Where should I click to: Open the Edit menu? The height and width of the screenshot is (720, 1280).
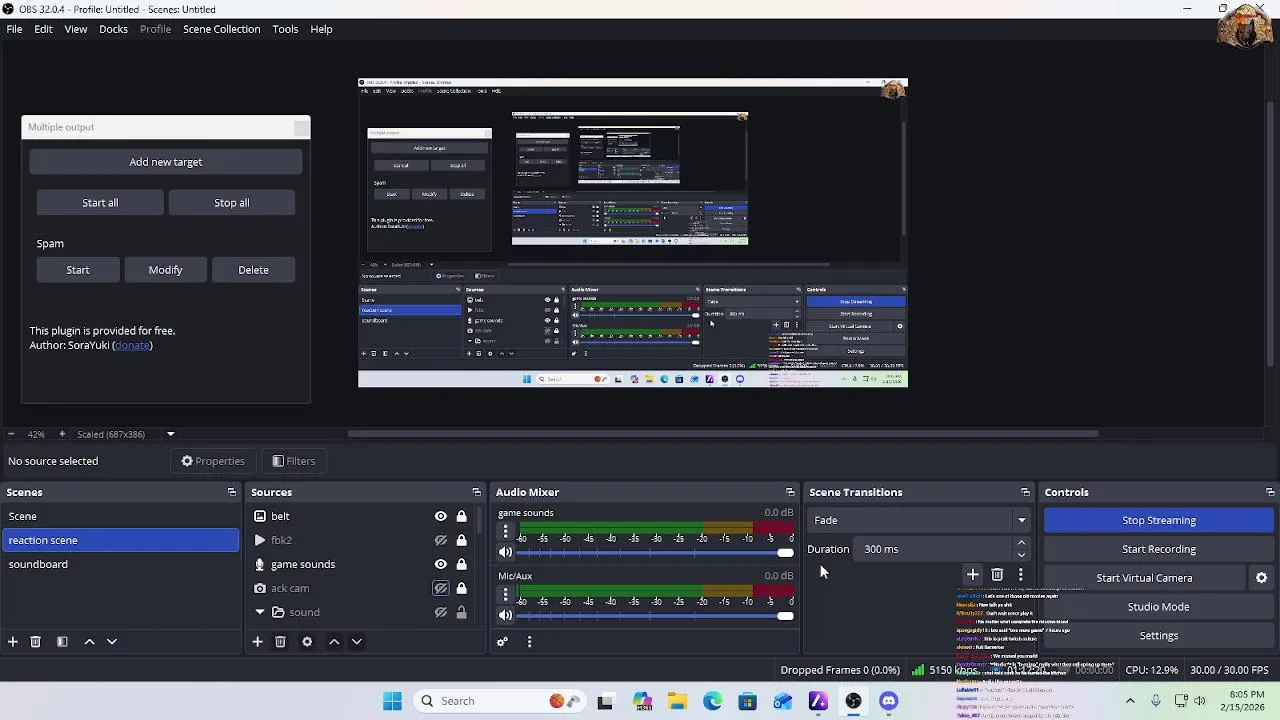pyautogui.click(x=43, y=29)
